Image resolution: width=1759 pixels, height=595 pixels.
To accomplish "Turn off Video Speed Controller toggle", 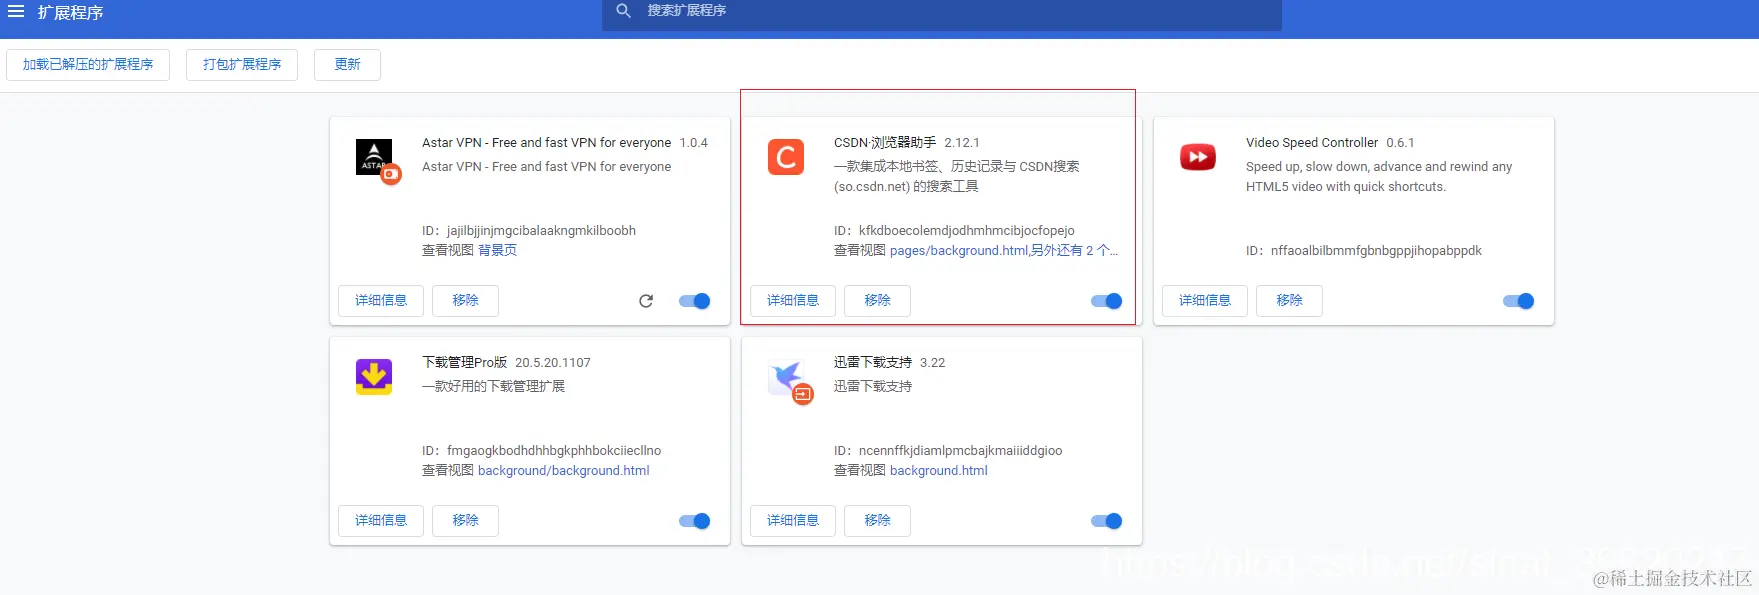I will [x=1519, y=301].
